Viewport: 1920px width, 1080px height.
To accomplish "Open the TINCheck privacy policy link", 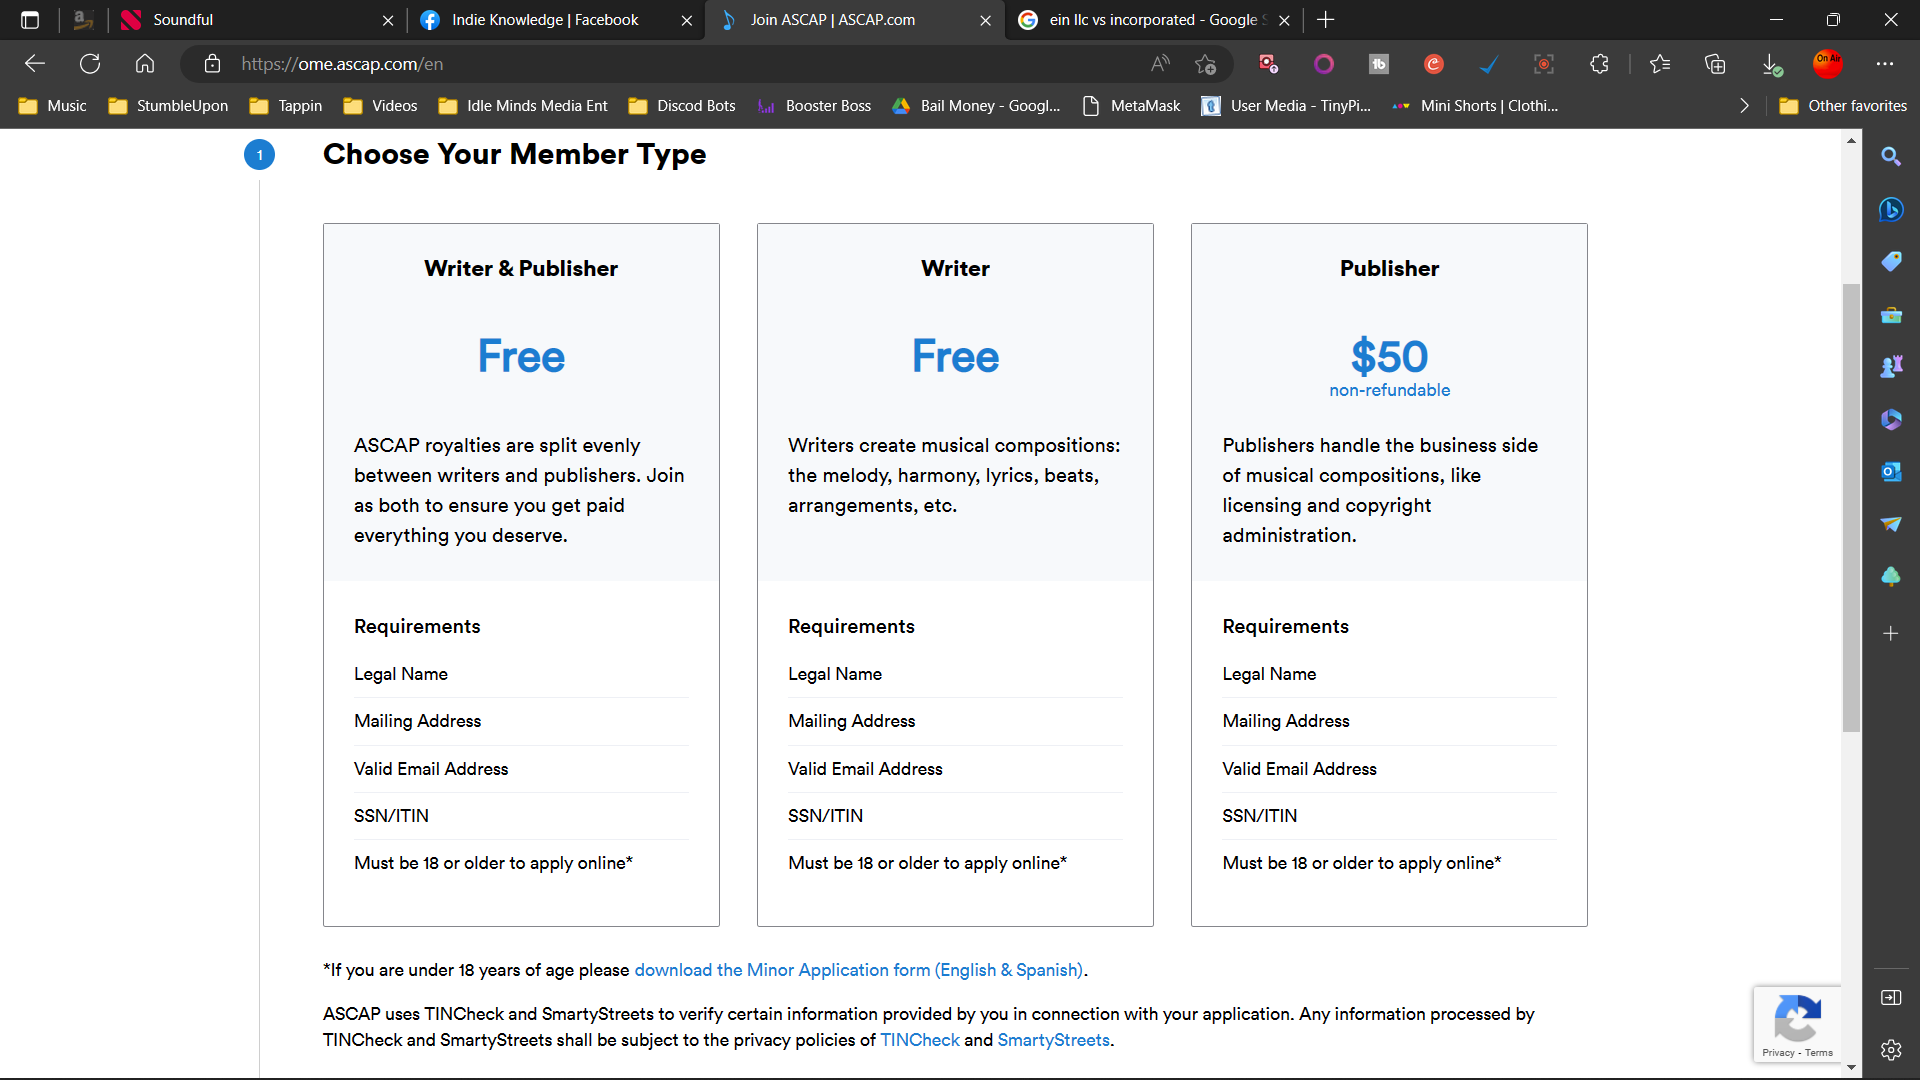I will click(919, 1040).
